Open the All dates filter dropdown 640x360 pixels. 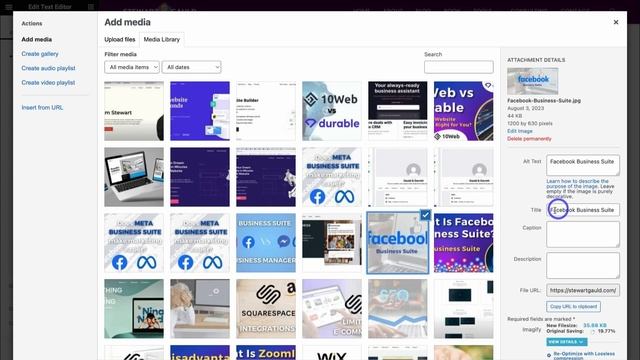click(x=191, y=67)
